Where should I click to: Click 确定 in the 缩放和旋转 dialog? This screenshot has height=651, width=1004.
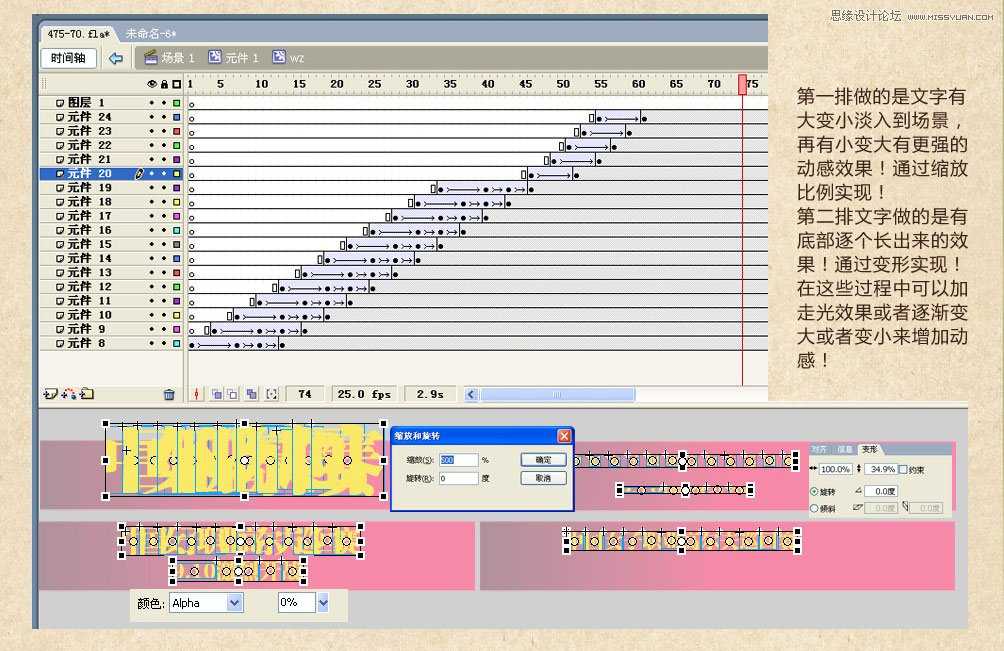(543, 460)
